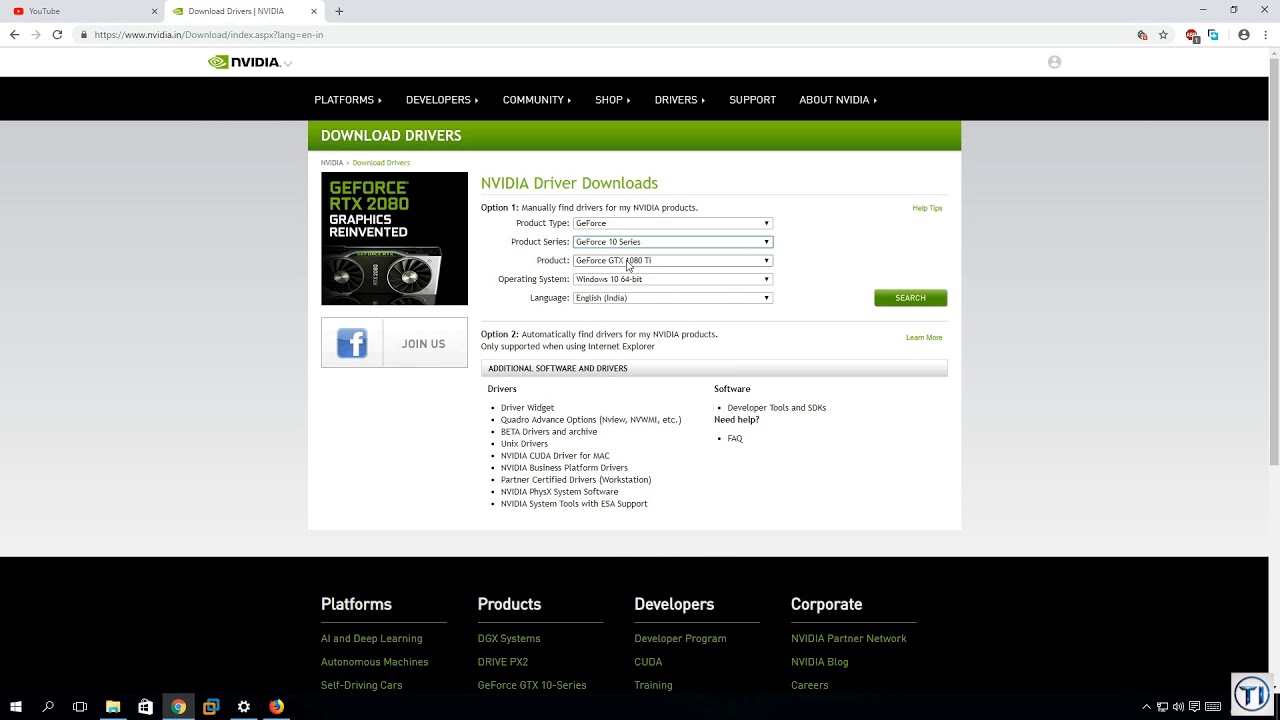Open BETA Drivers and archive link
Viewport: 1280px width, 720px height.
549,432
